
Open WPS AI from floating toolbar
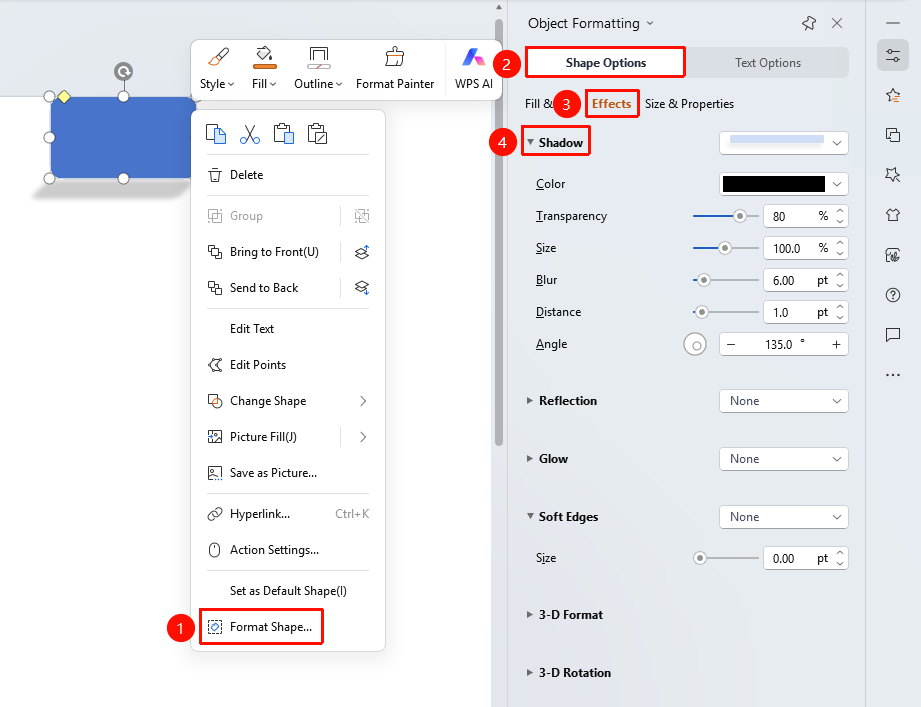click(473, 69)
